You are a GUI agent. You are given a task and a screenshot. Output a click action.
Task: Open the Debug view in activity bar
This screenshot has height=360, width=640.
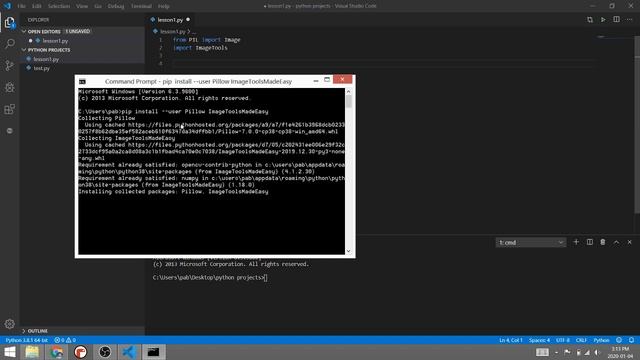tap(10, 87)
